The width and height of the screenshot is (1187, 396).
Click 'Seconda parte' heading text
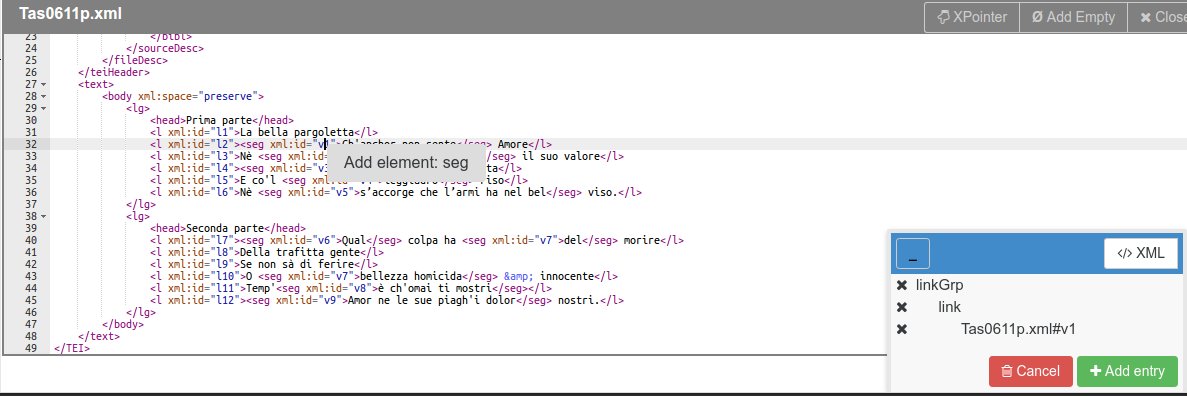click(x=225, y=229)
